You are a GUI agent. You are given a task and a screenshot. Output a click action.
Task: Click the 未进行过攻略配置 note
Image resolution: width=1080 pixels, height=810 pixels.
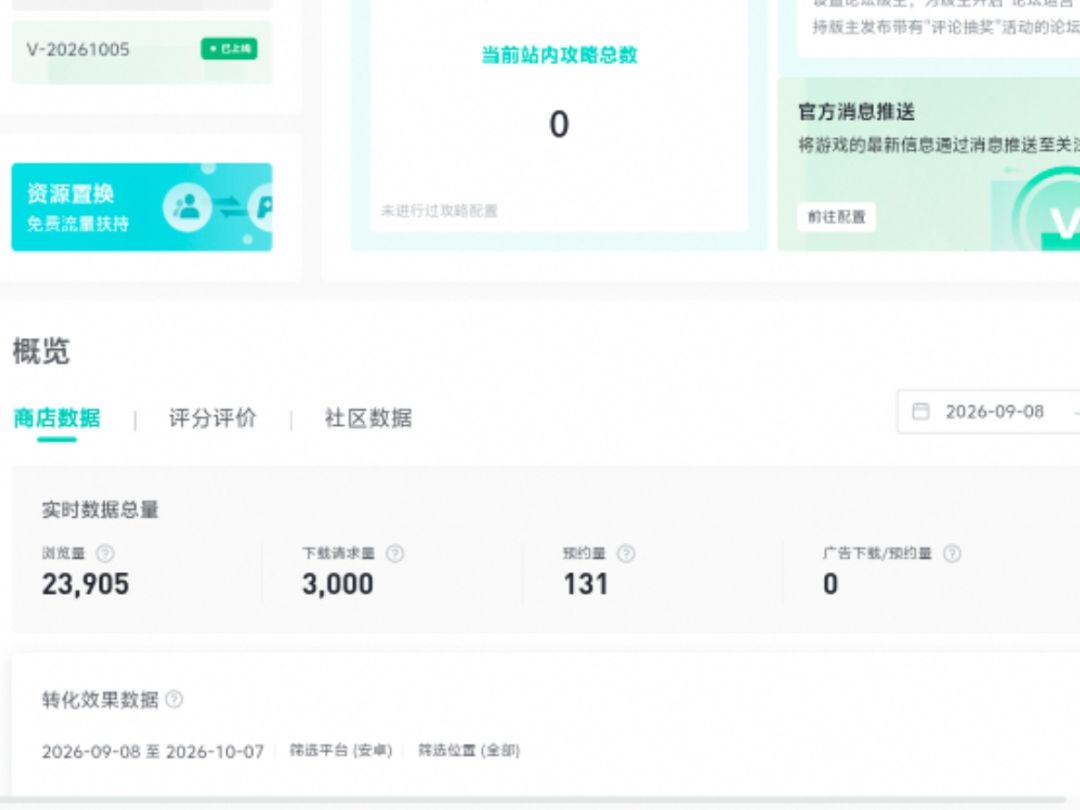click(x=439, y=211)
